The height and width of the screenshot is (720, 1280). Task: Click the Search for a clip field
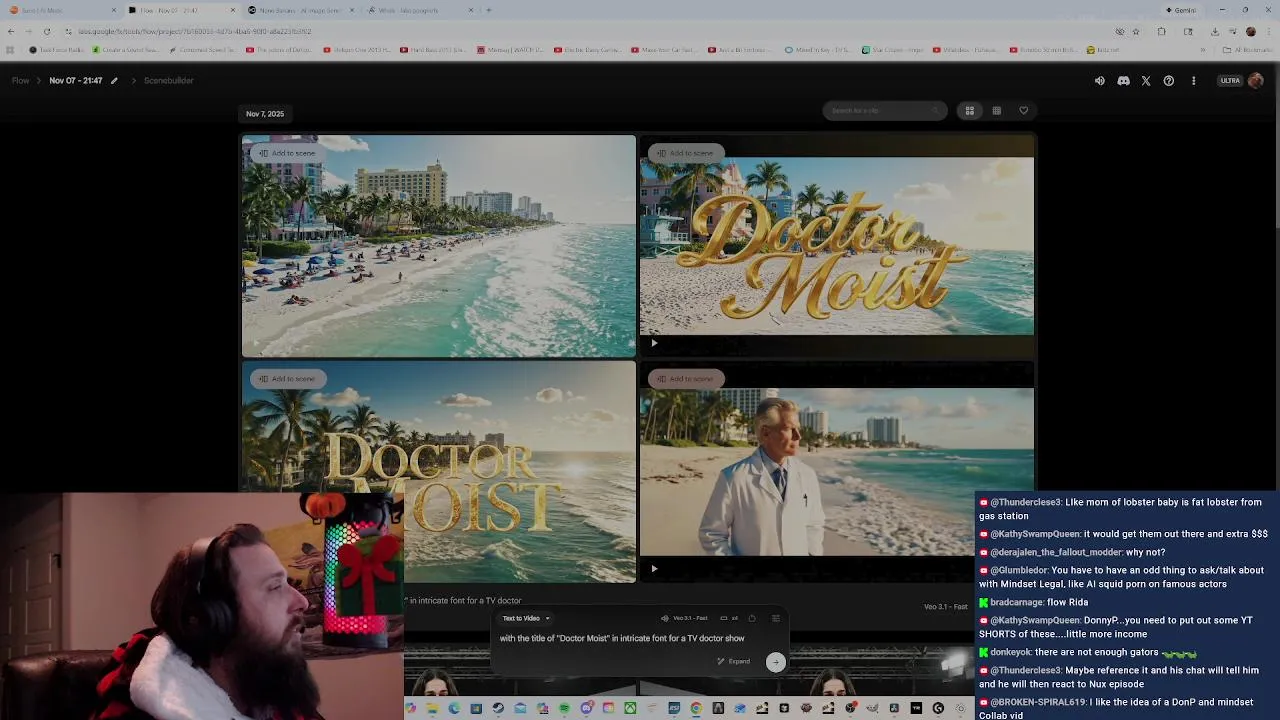(885, 110)
